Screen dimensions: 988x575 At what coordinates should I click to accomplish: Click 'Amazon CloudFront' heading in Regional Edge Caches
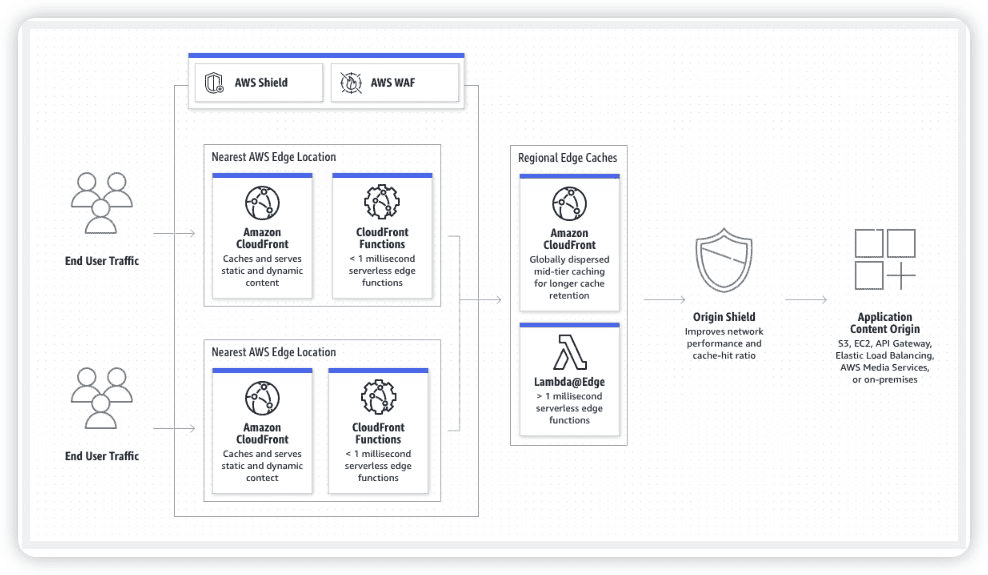569,239
